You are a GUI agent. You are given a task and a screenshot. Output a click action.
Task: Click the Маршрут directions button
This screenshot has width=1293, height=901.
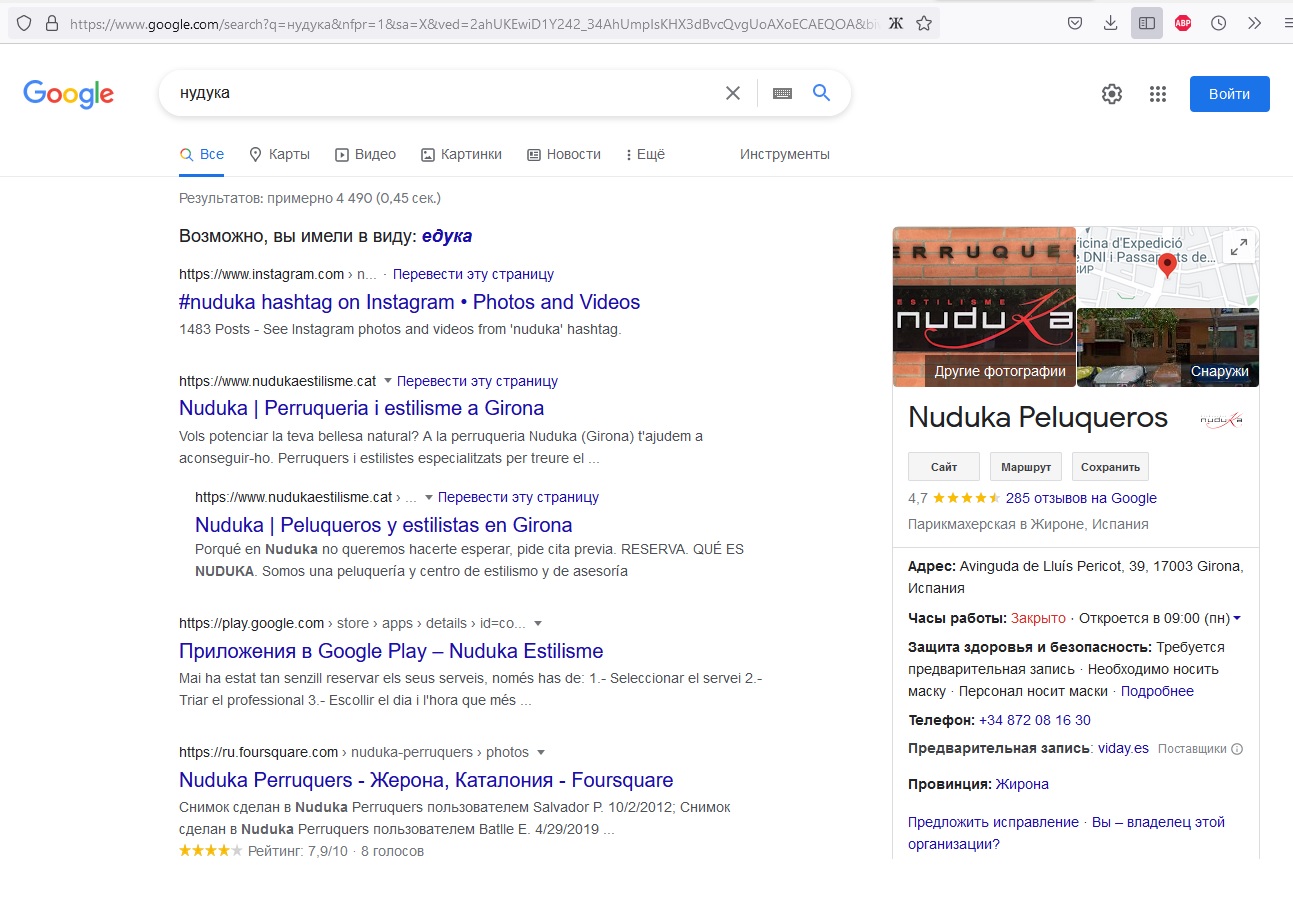[1026, 467]
